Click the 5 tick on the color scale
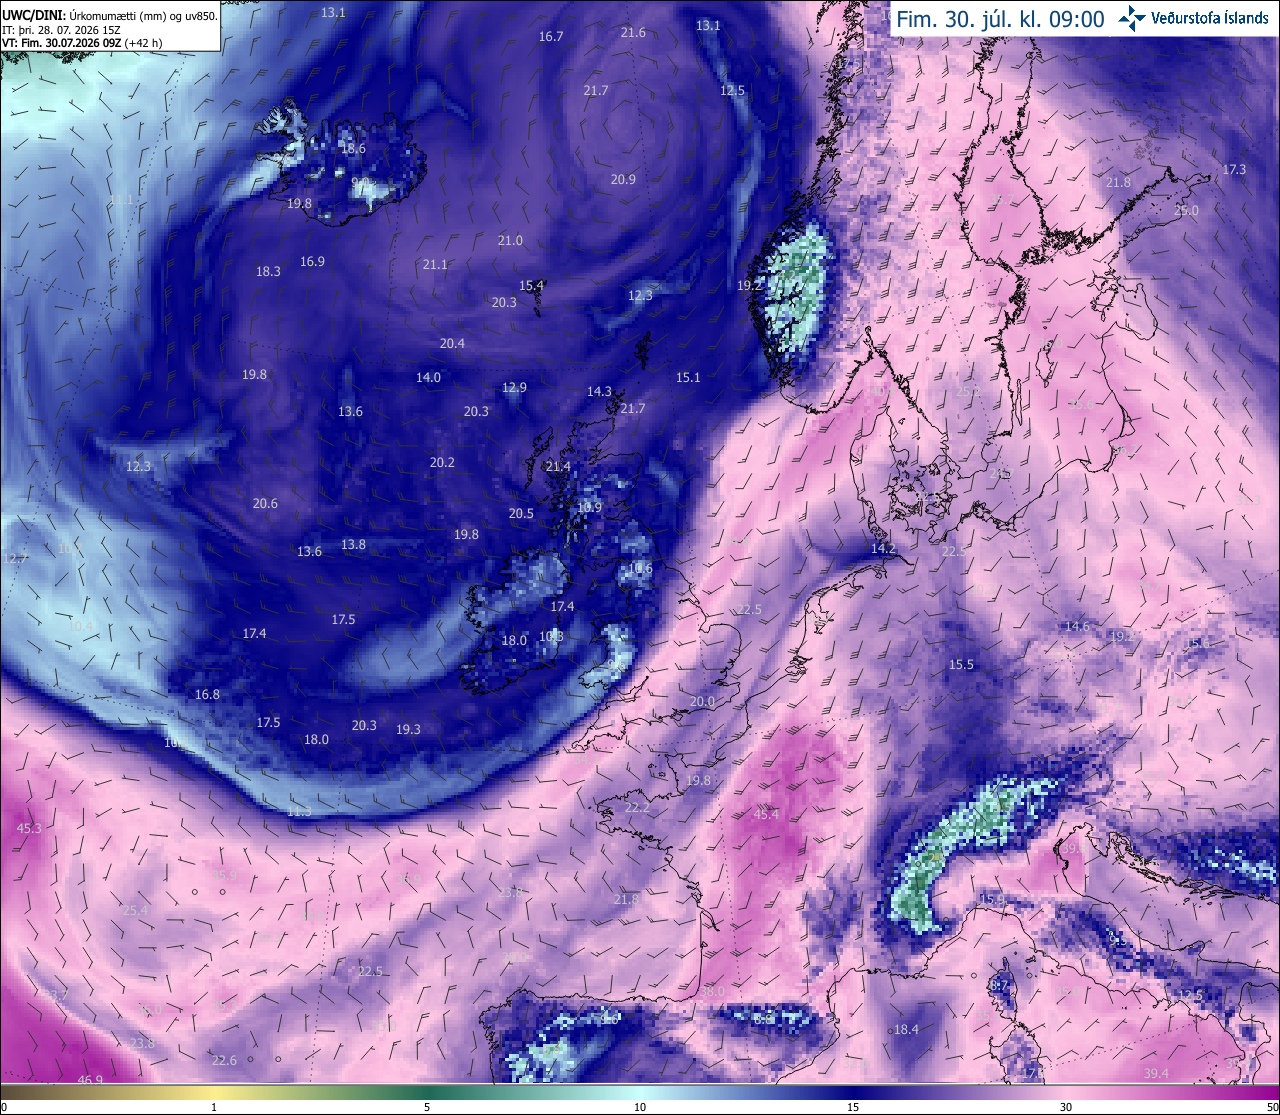 427,1107
